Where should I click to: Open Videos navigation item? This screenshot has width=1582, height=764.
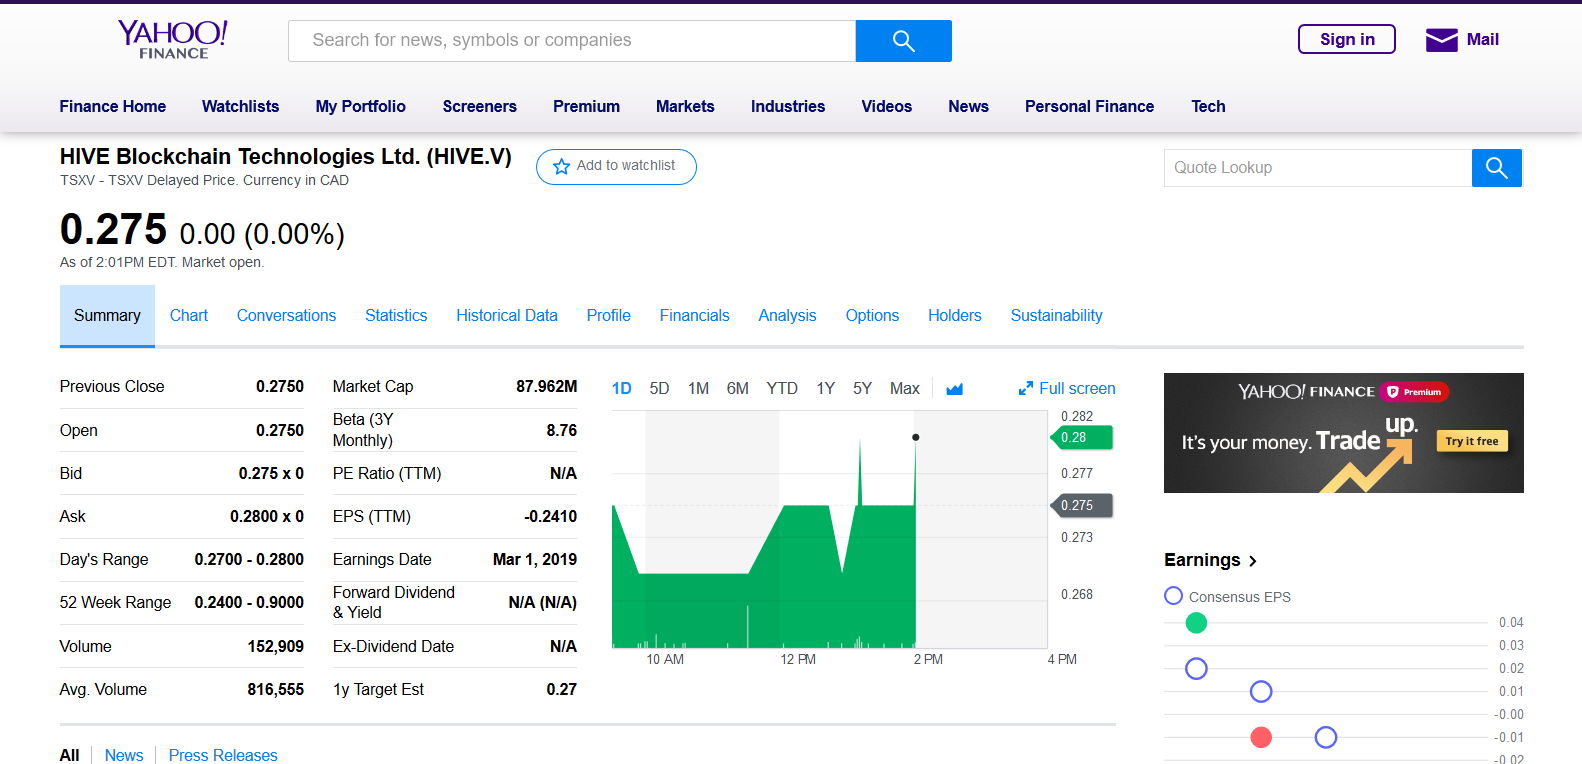887,106
